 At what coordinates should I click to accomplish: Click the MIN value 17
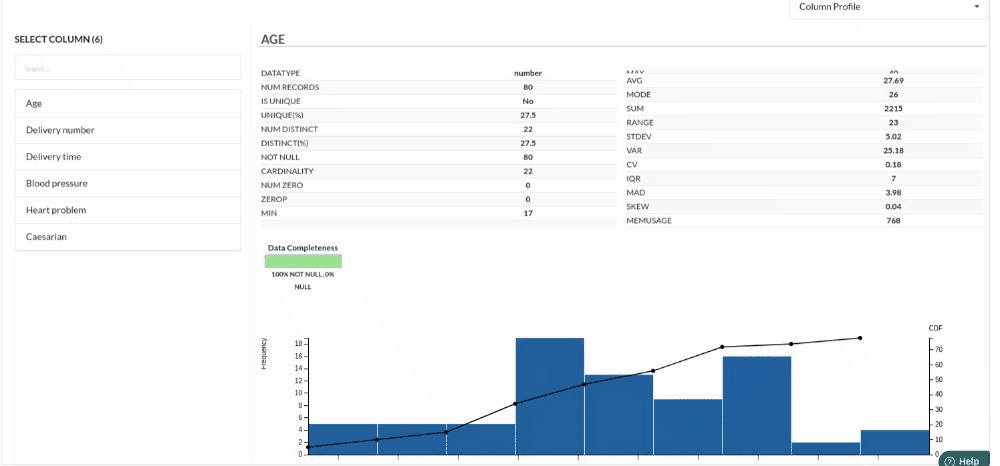[527, 213]
